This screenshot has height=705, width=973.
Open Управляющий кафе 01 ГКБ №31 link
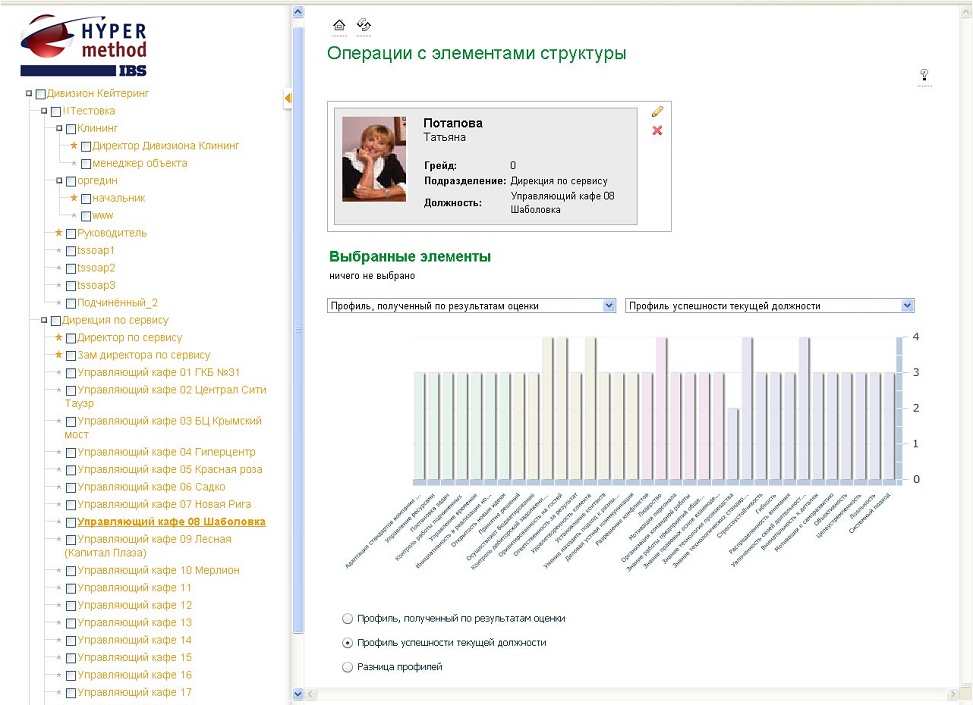158,372
